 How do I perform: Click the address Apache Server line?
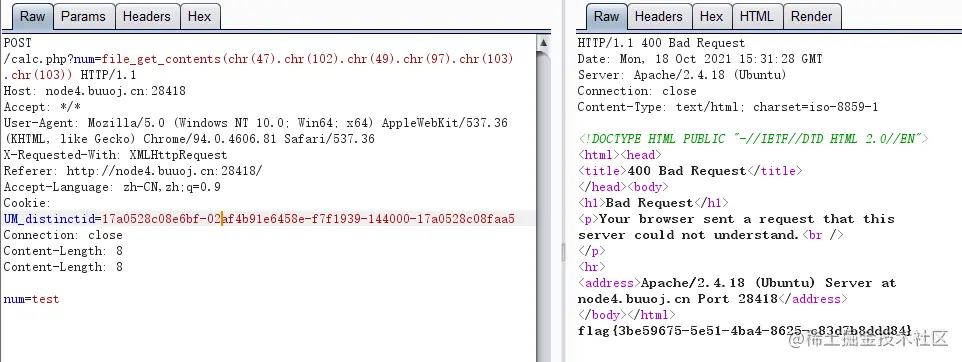click(737, 291)
